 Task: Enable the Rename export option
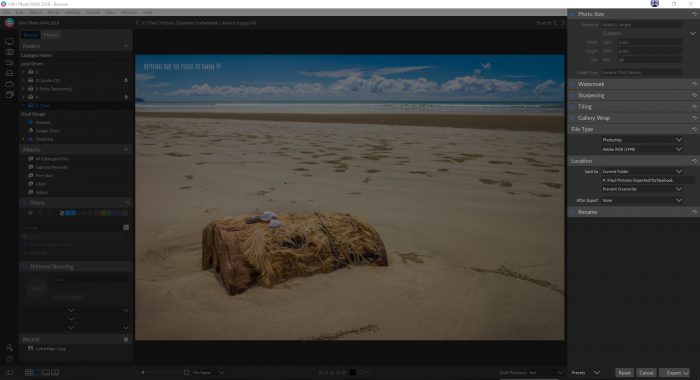[x=573, y=212]
